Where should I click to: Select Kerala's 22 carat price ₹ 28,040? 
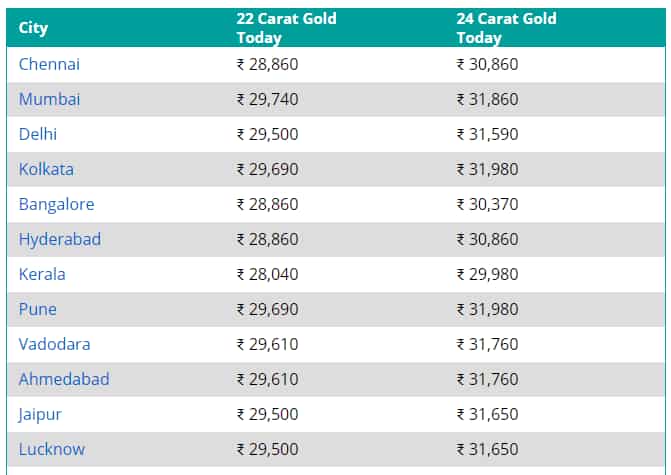pyautogui.click(x=267, y=274)
